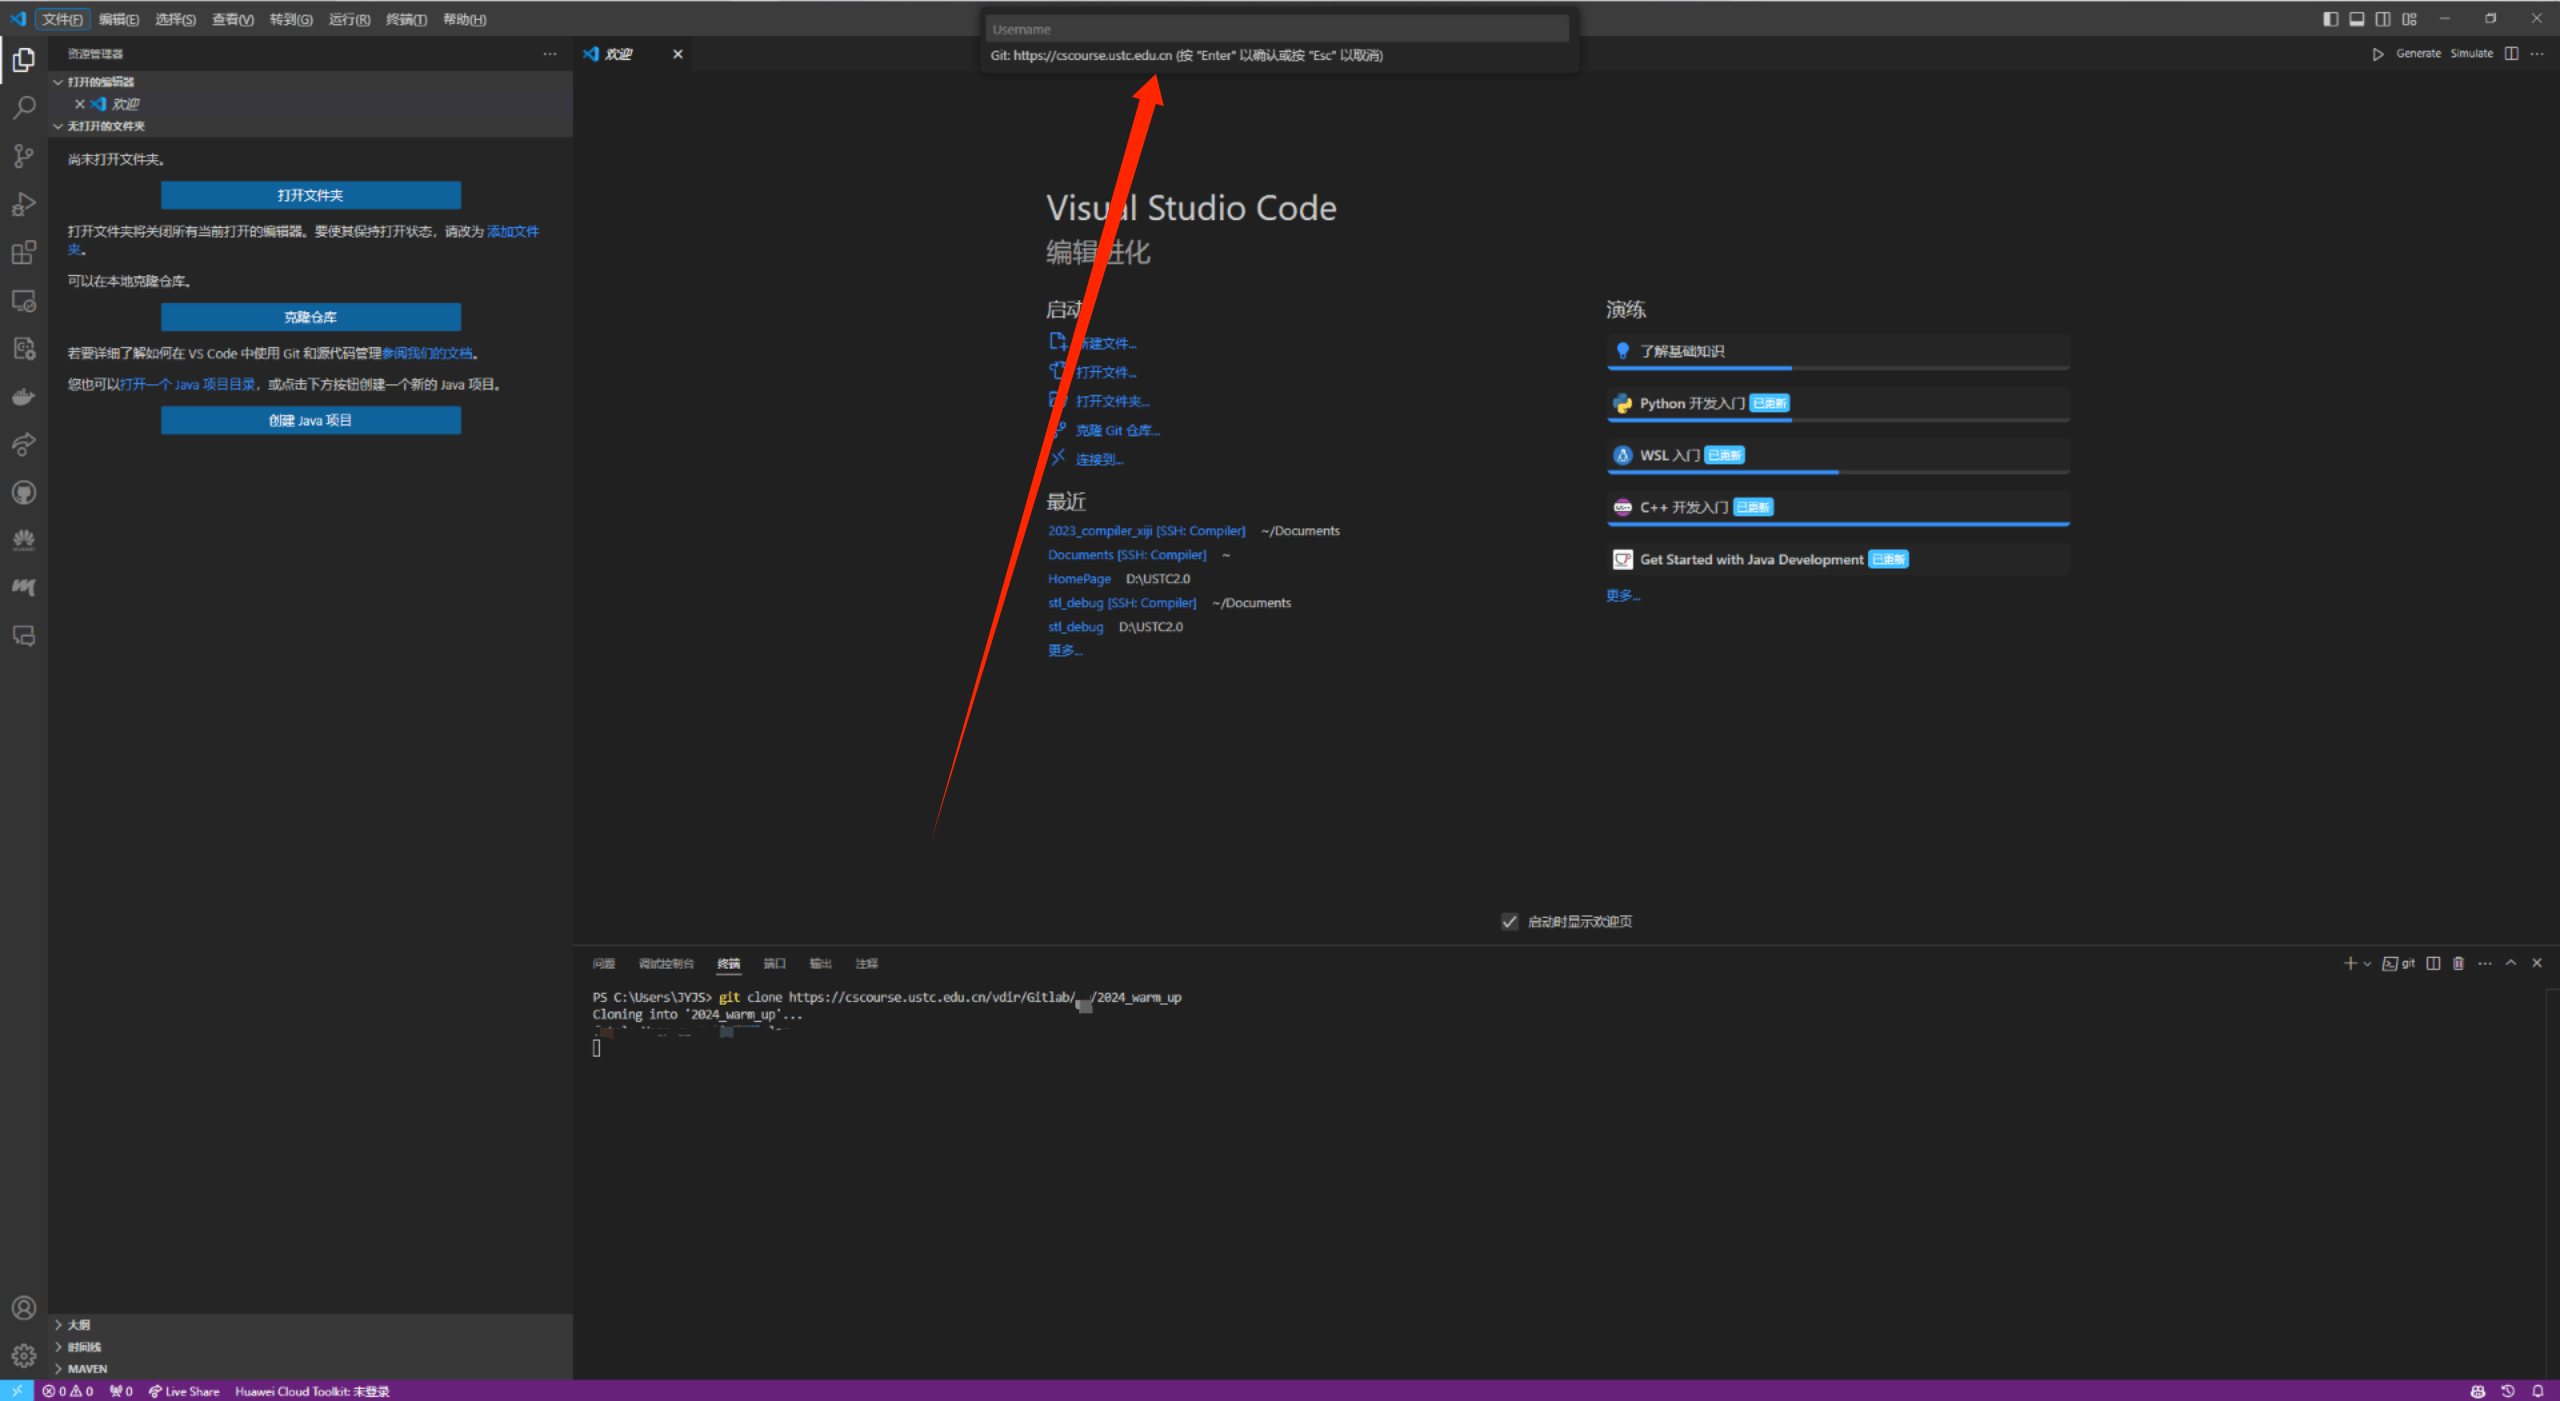This screenshot has height=1401, width=2560.
Task: Add a new terminal with plus icon
Action: pyautogui.click(x=2350, y=963)
